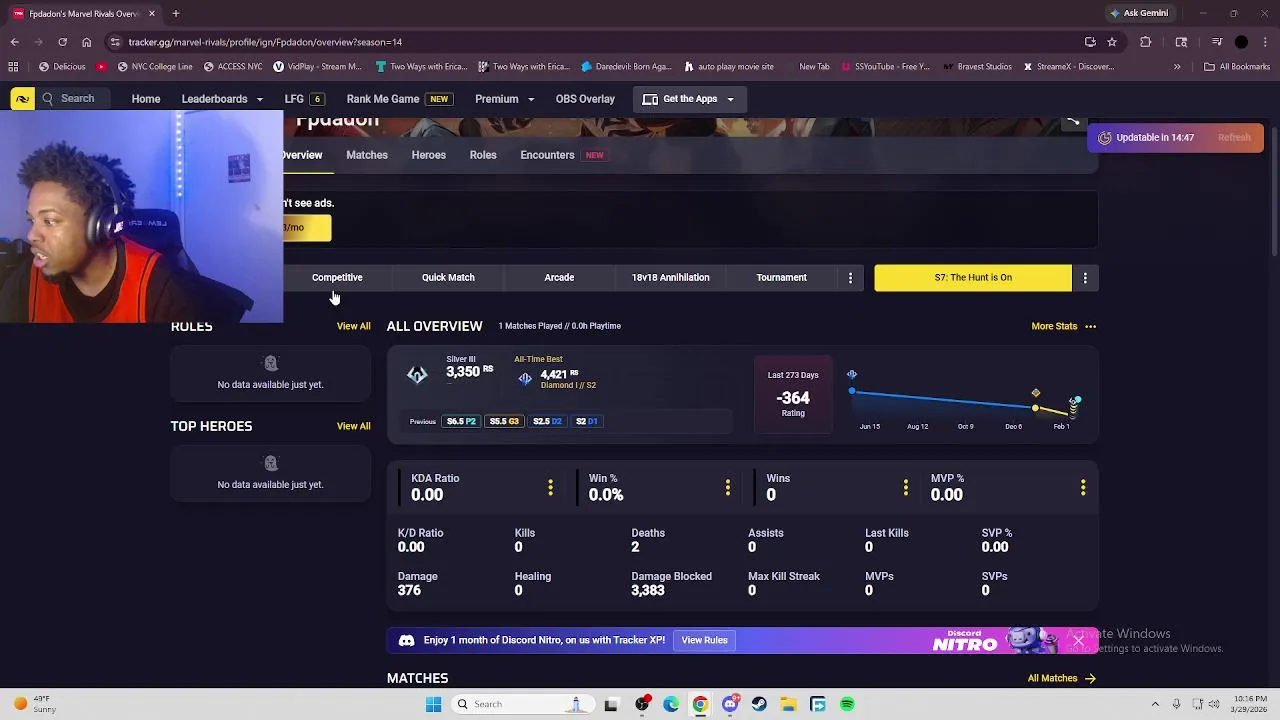This screenshot has width=1280, height=720.
Task: Go to Home in site navigation
Action: (146, 99)
